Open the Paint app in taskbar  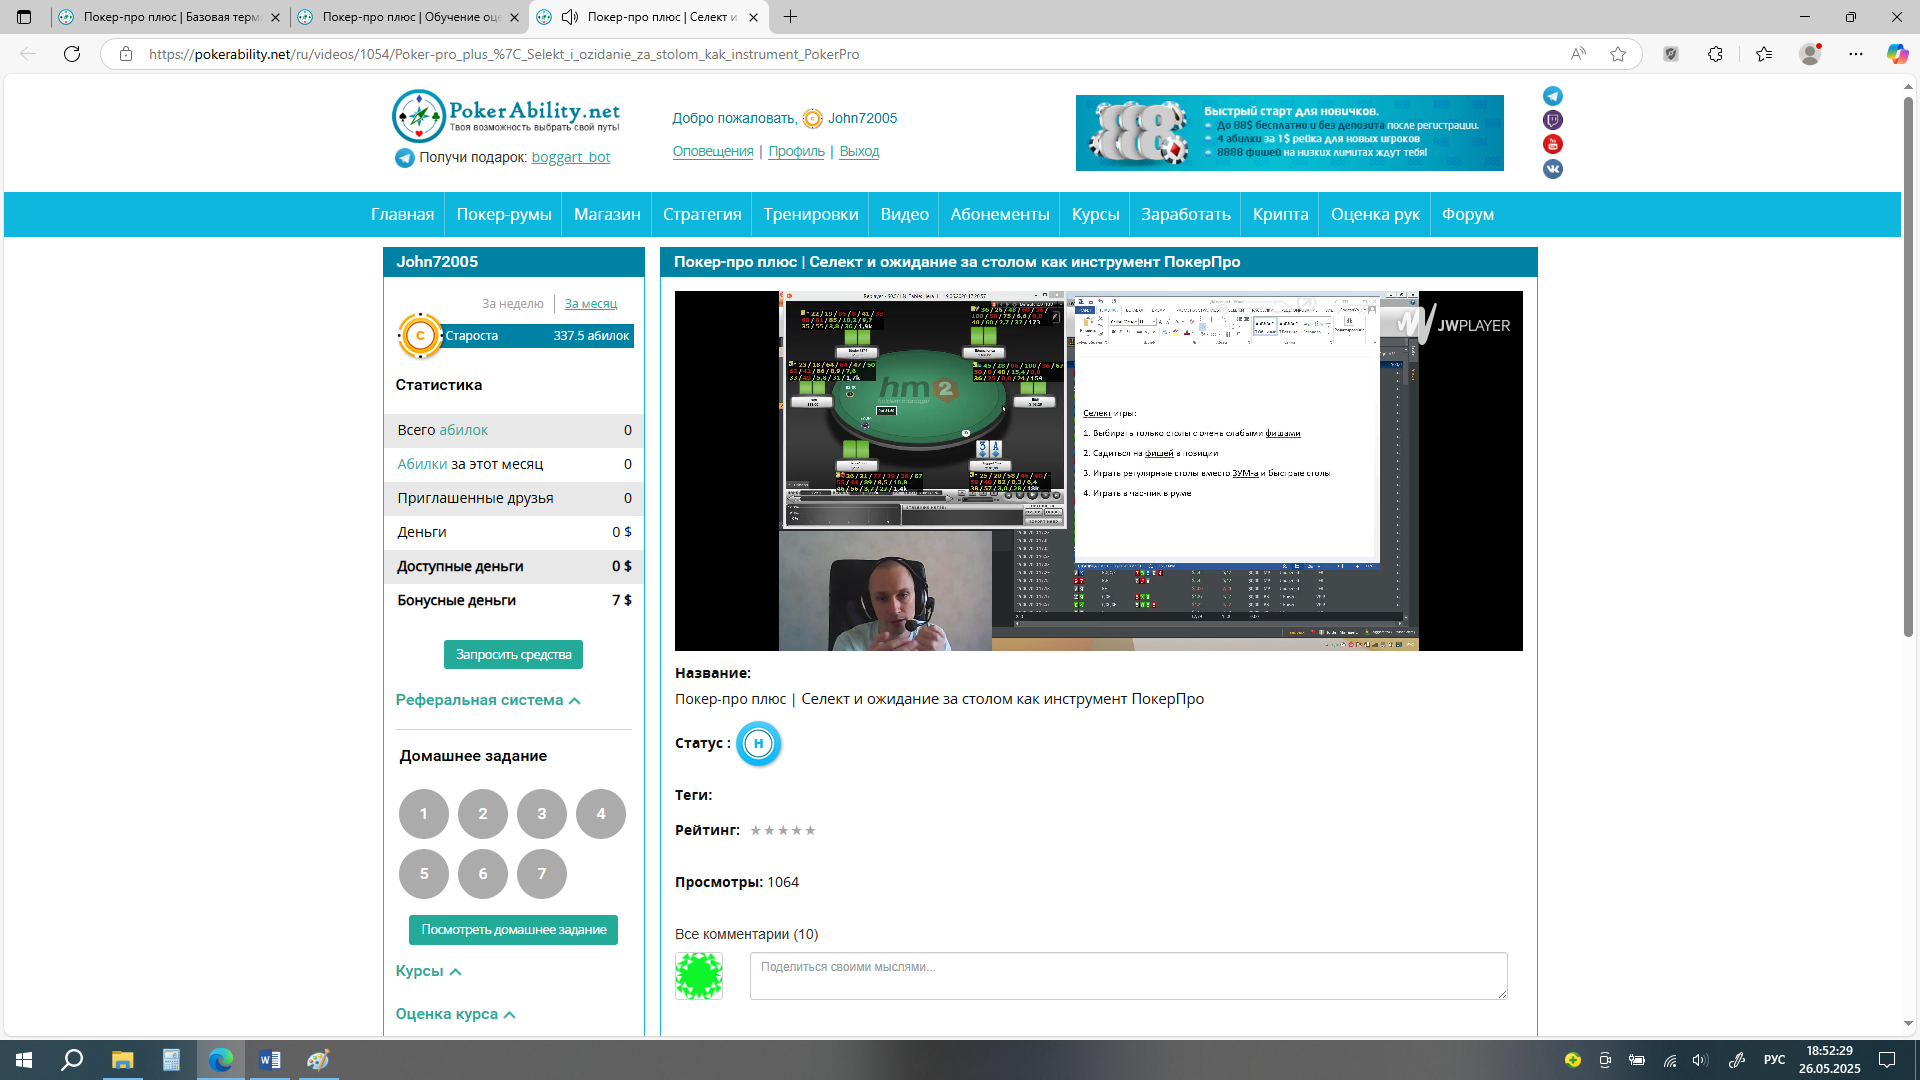pyautogui.click(x=318, y=1060)
